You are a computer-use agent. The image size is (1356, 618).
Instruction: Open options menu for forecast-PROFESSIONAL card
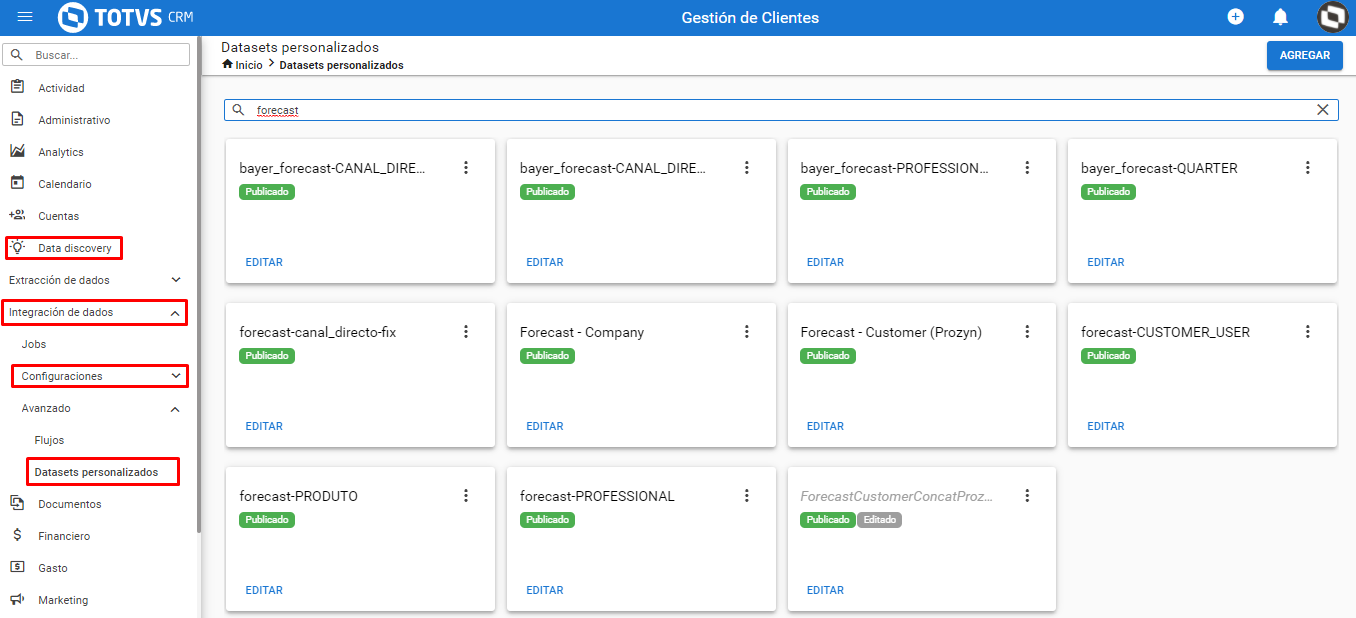(746, 496)
